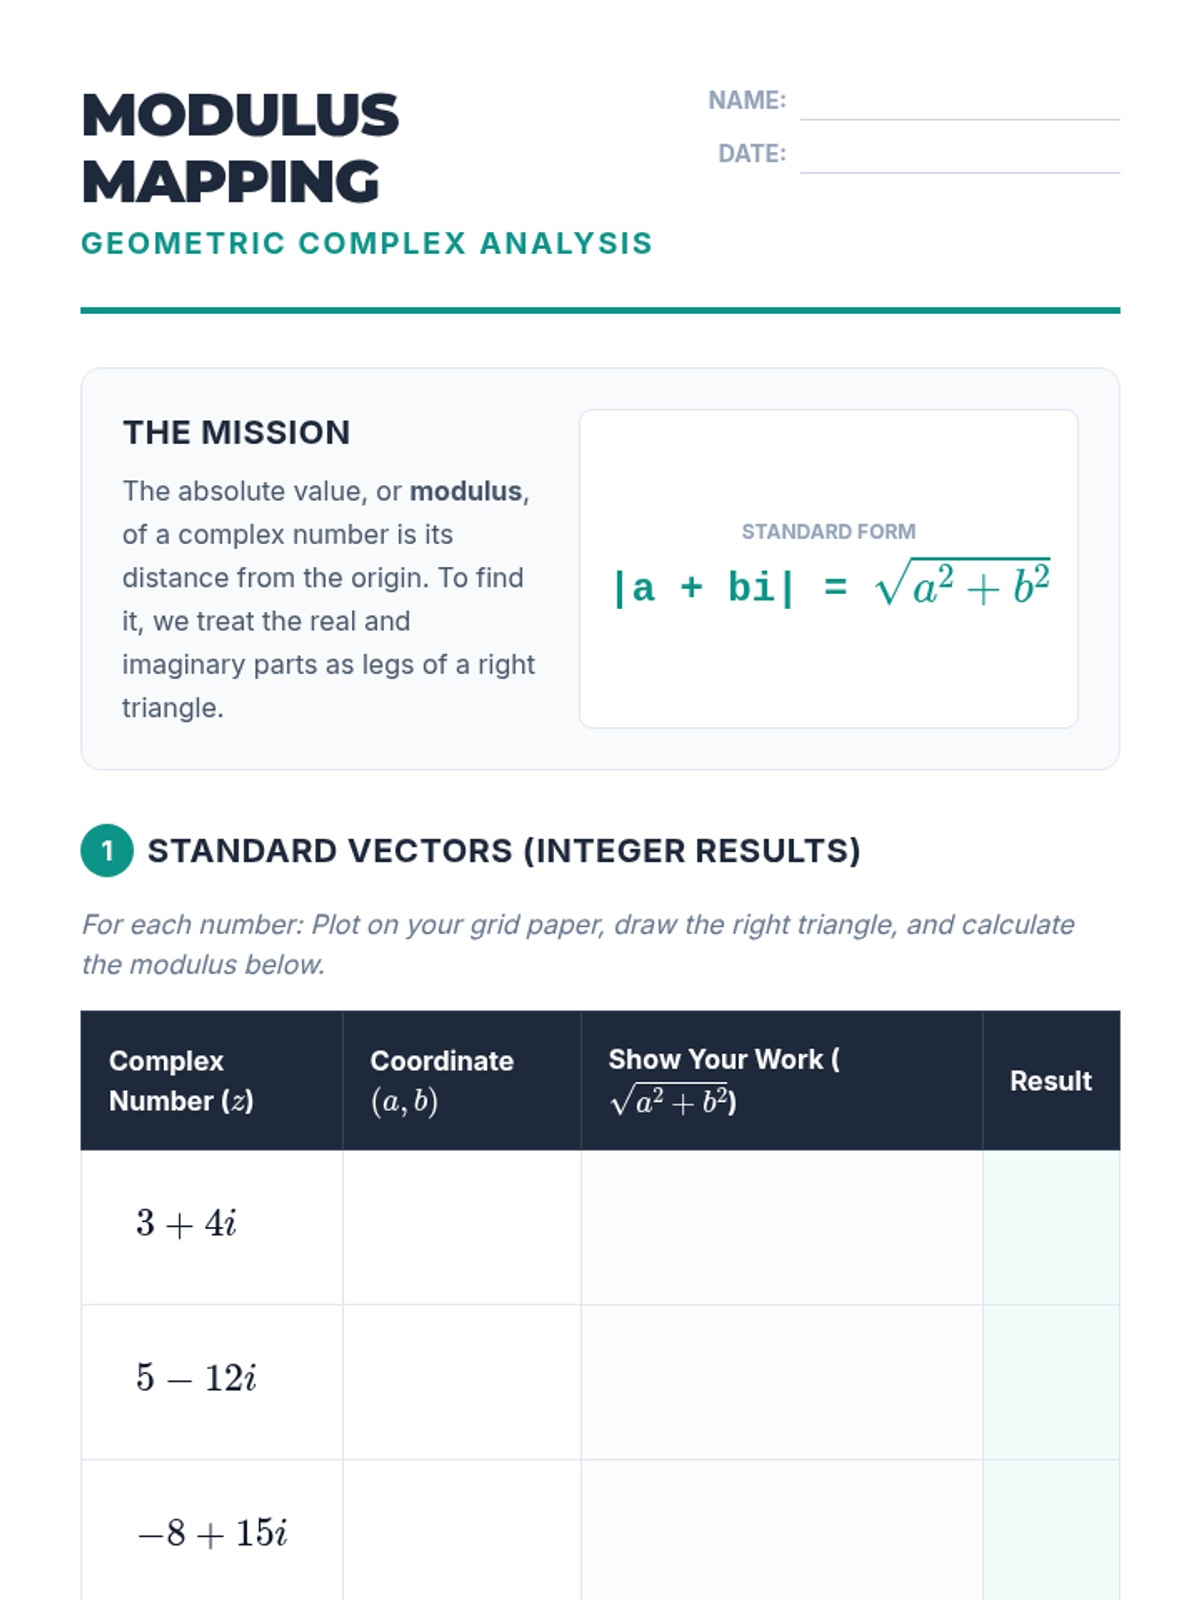
Task: Select the green number 1 section badge
Action: (x=107, y=851)
